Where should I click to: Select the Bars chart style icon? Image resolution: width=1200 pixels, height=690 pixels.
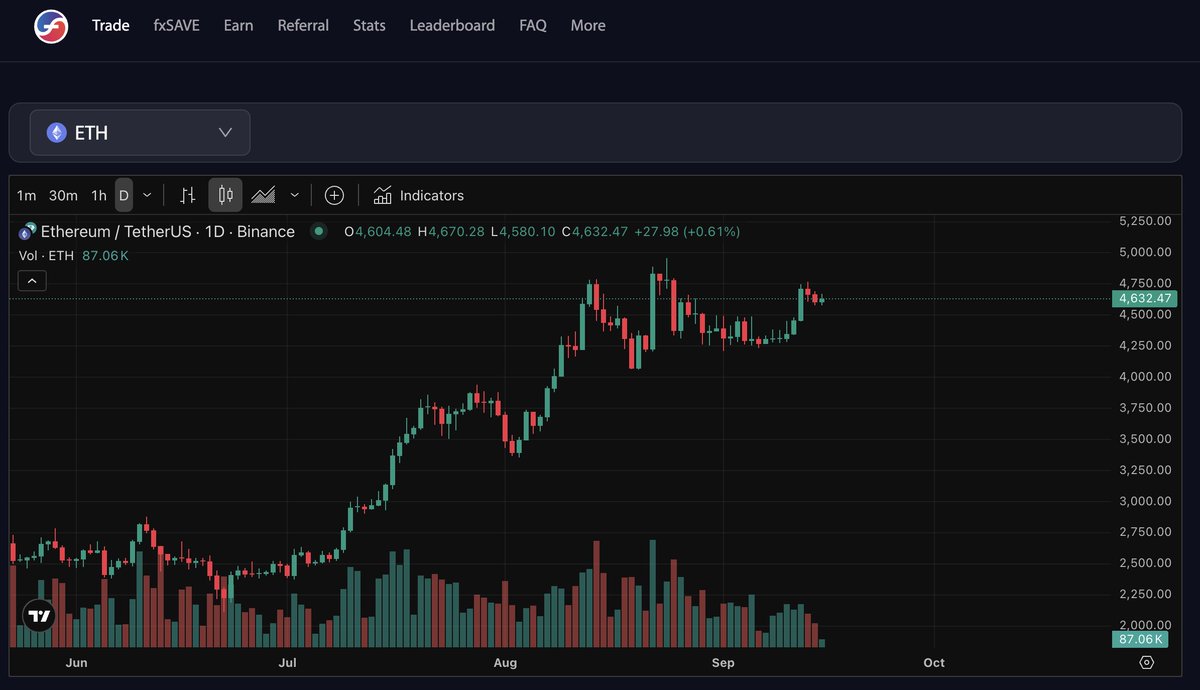[187, 195]
